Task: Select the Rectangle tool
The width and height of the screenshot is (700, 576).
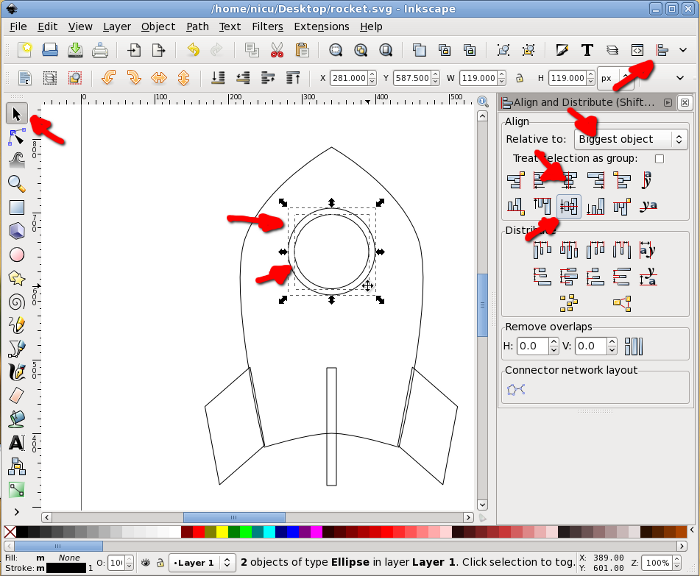Action: [17, 208]
